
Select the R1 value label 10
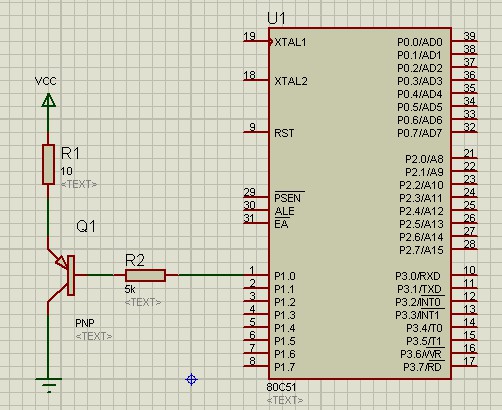click(x=66, y=171)
